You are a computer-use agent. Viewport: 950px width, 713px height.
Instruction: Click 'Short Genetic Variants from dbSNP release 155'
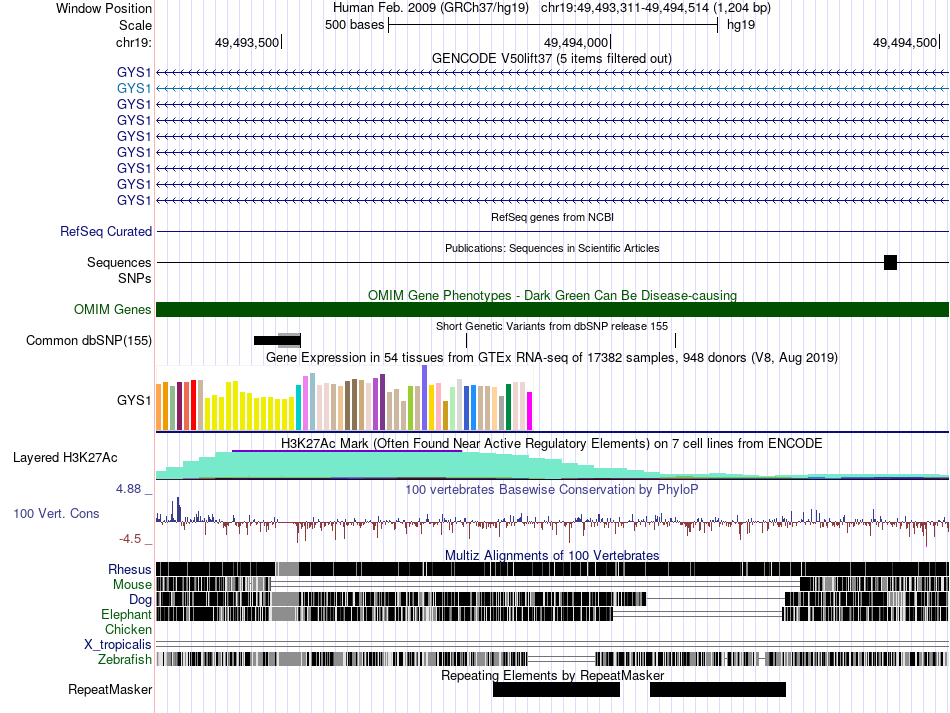(x=552, y=326)
